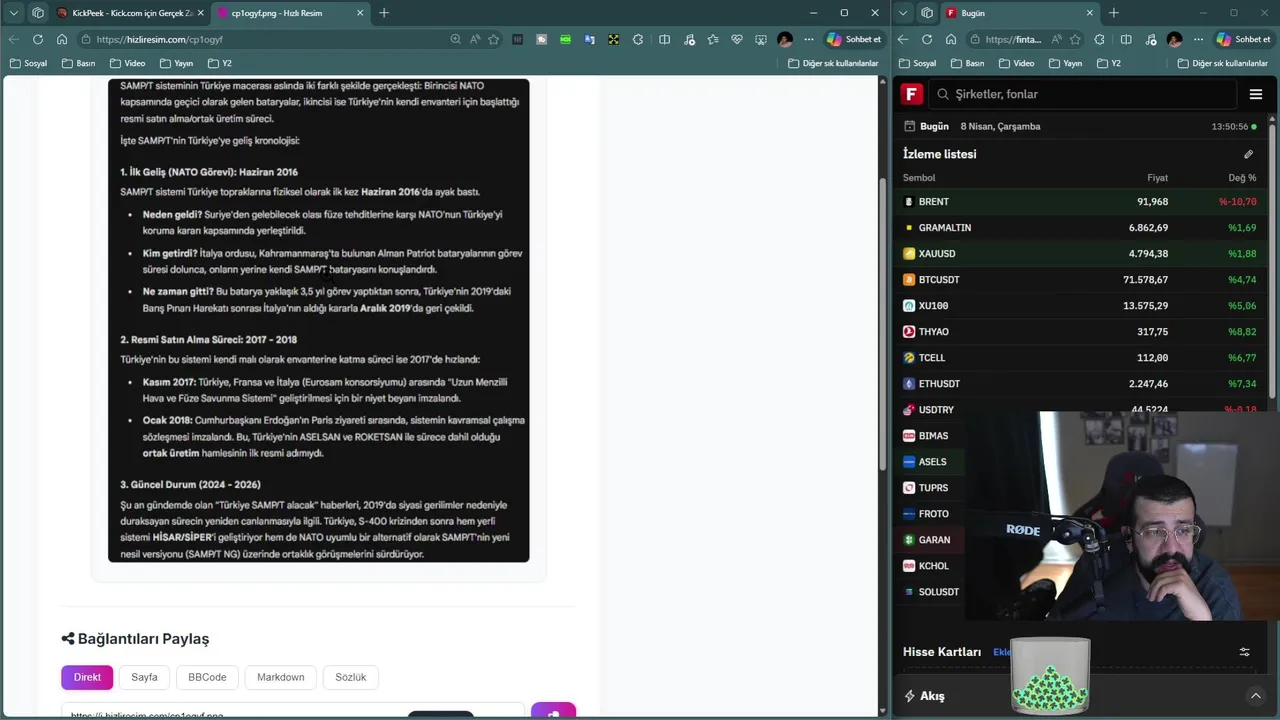Open browser essentials heart icon in left window
The width and height of the screenshot is (1280, 720).
point(737,39)
